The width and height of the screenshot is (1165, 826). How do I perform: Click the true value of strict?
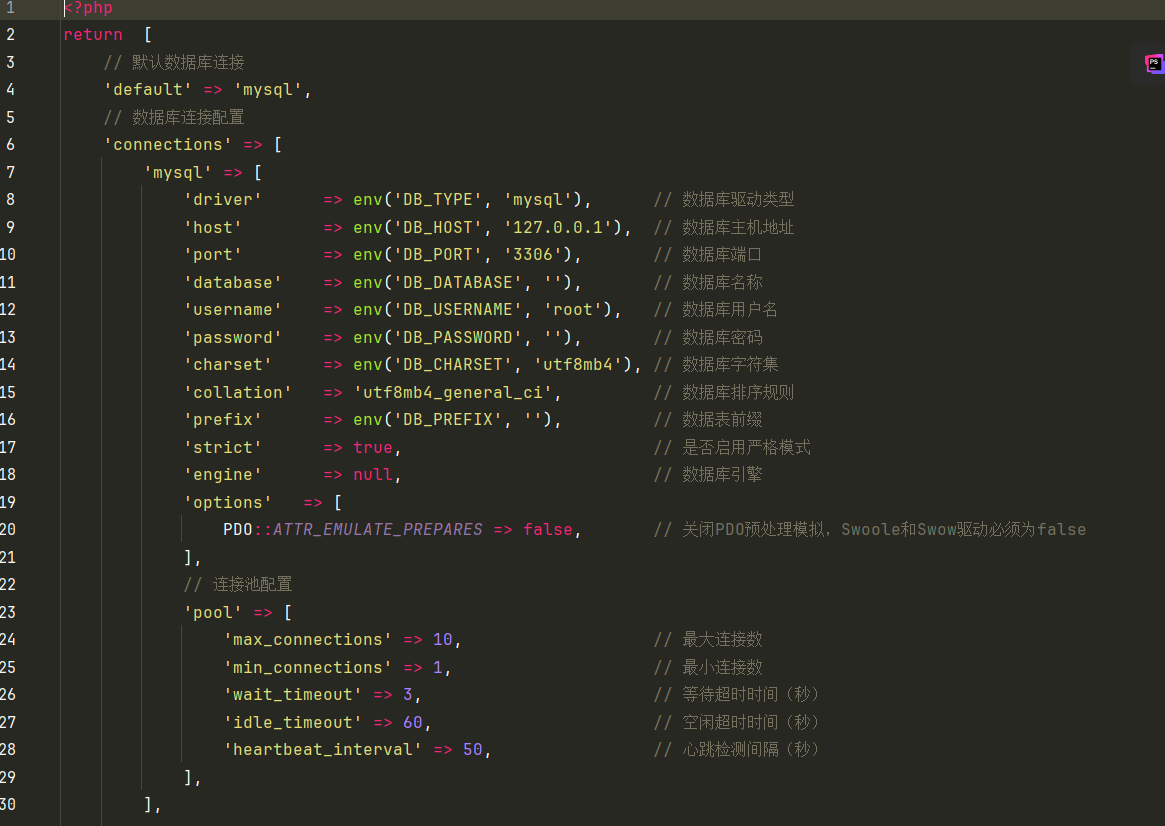373,447
